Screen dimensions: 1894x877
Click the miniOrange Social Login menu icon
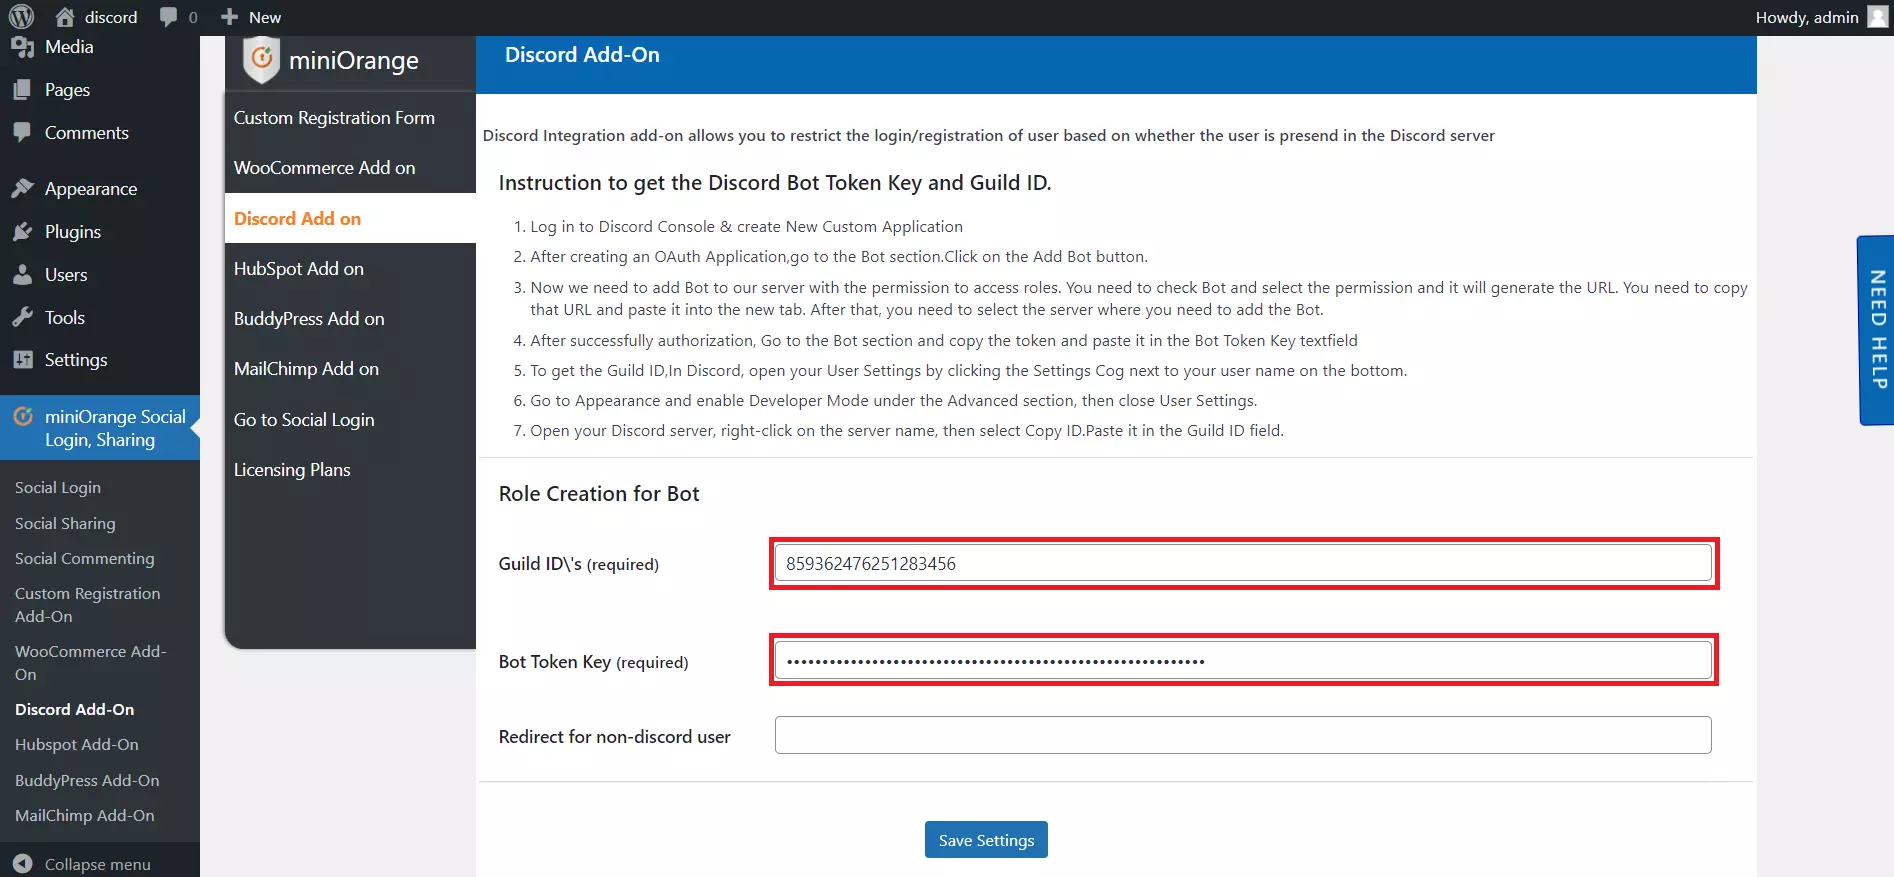click(x=23, y=417)
